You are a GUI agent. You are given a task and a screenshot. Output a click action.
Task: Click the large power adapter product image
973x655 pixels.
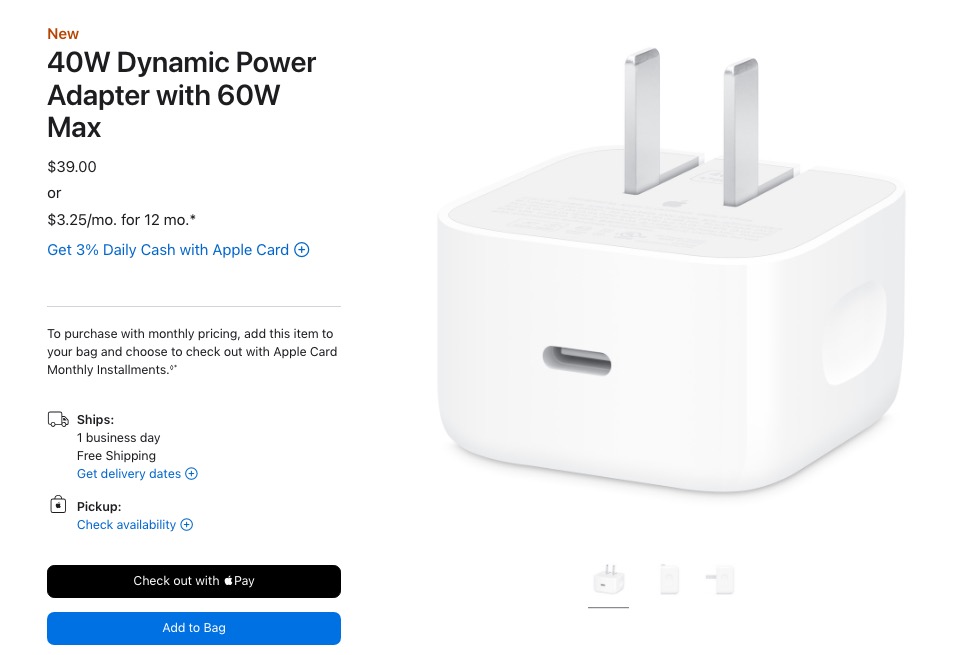click(x=672, y=271)
